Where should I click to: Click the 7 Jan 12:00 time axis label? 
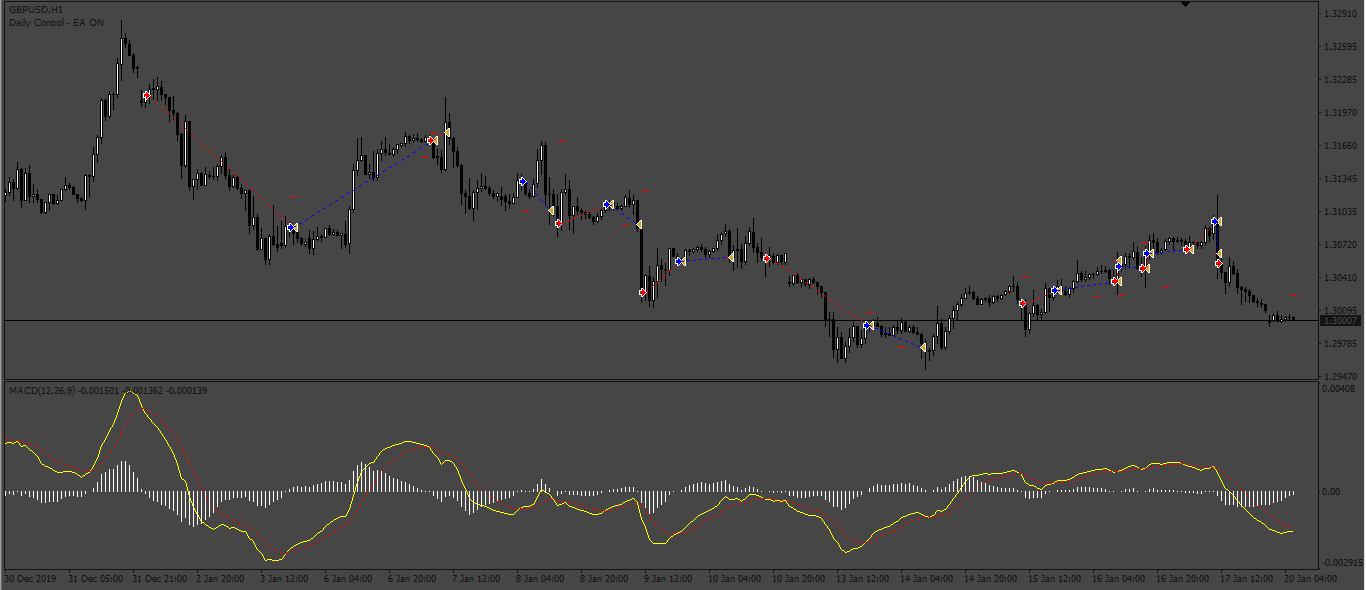(475, 579)
